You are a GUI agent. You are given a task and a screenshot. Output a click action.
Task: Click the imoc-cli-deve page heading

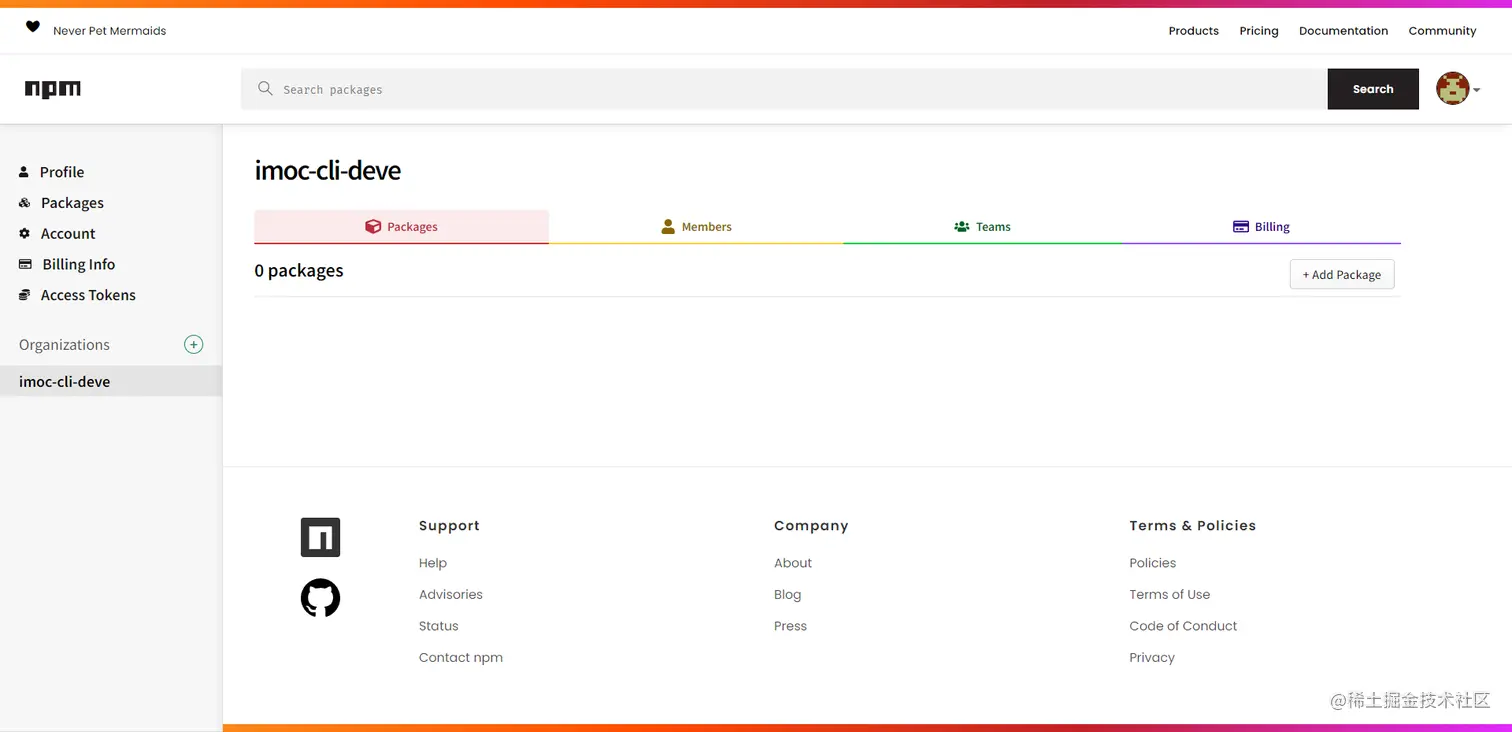click(x=328, y=170)
